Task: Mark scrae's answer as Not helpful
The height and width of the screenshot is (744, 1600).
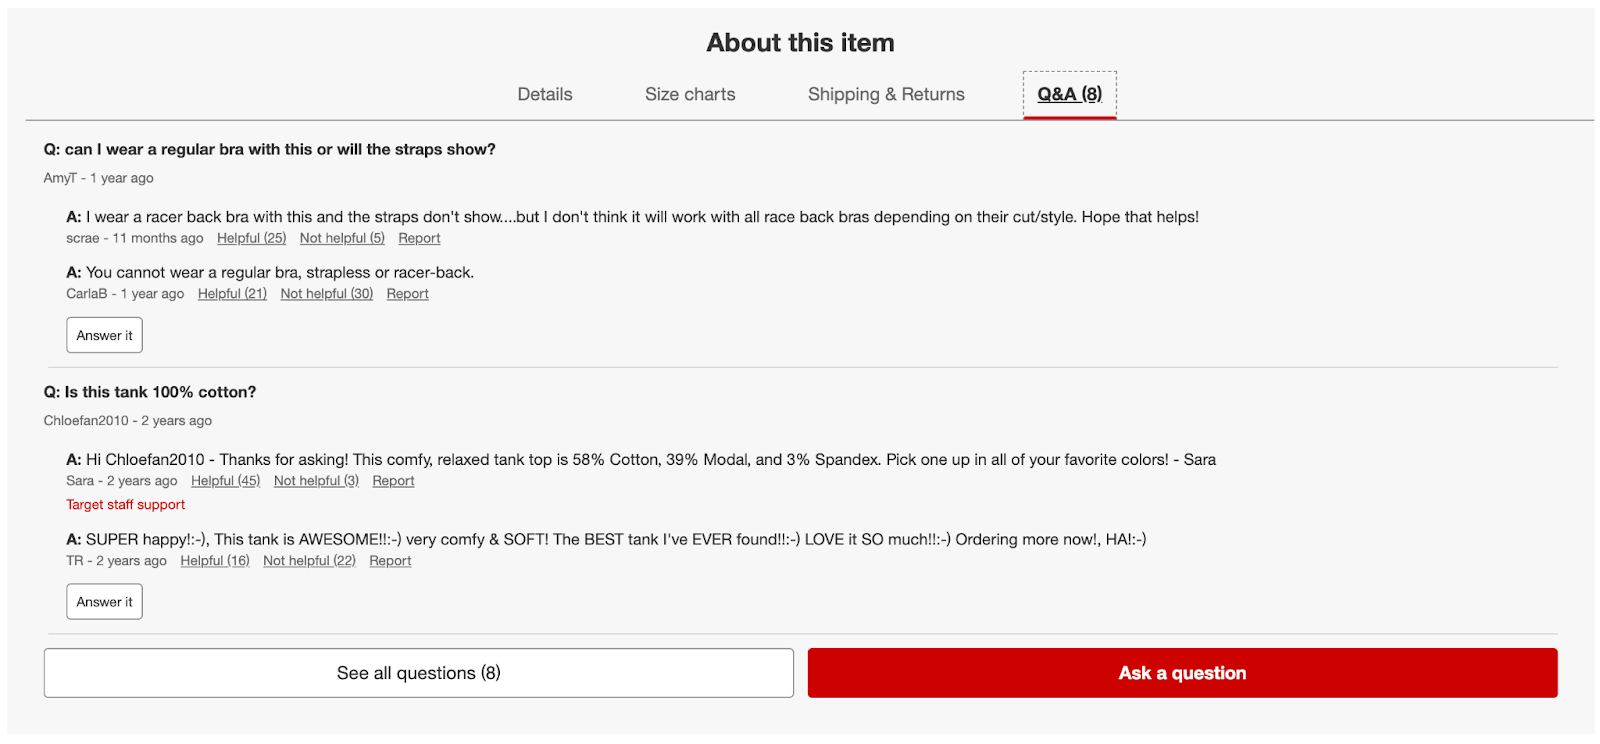Action: (x=341, y=238)
